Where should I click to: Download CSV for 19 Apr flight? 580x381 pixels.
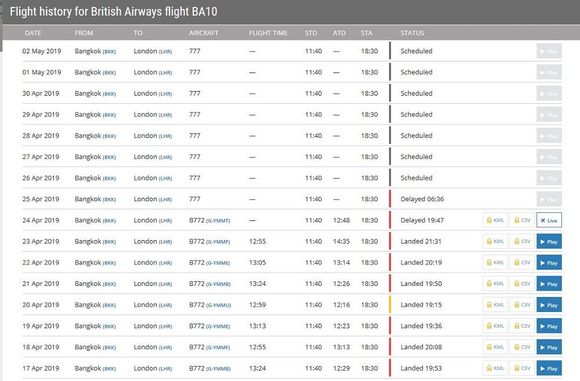(x=522, y=326)
